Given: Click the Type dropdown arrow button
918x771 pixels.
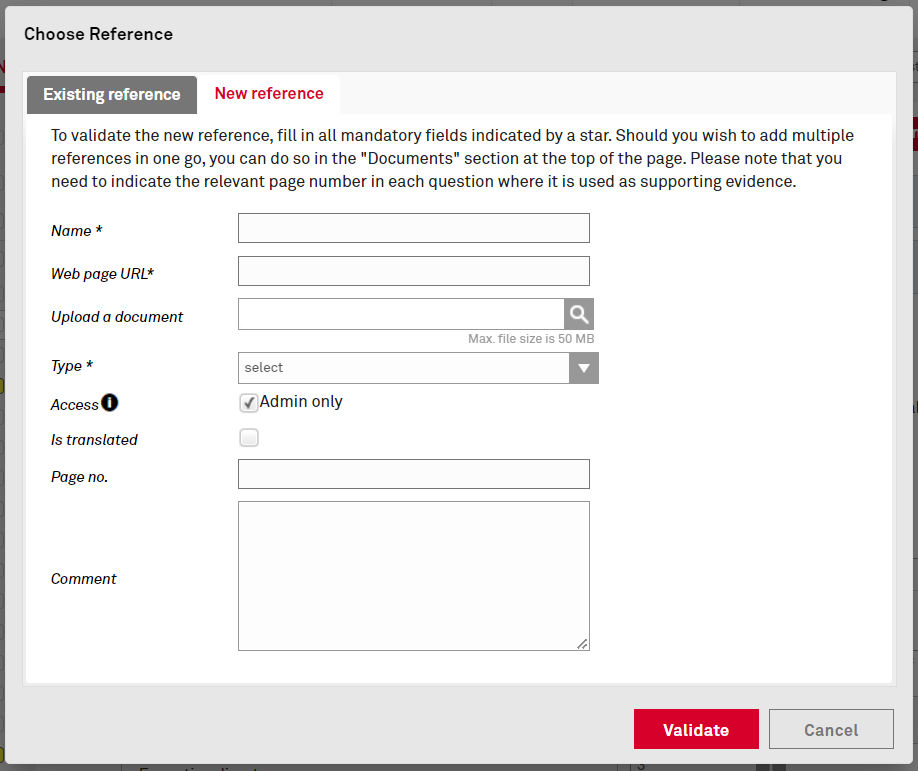Looking at the screenshot, I should (x=584, y=368).
